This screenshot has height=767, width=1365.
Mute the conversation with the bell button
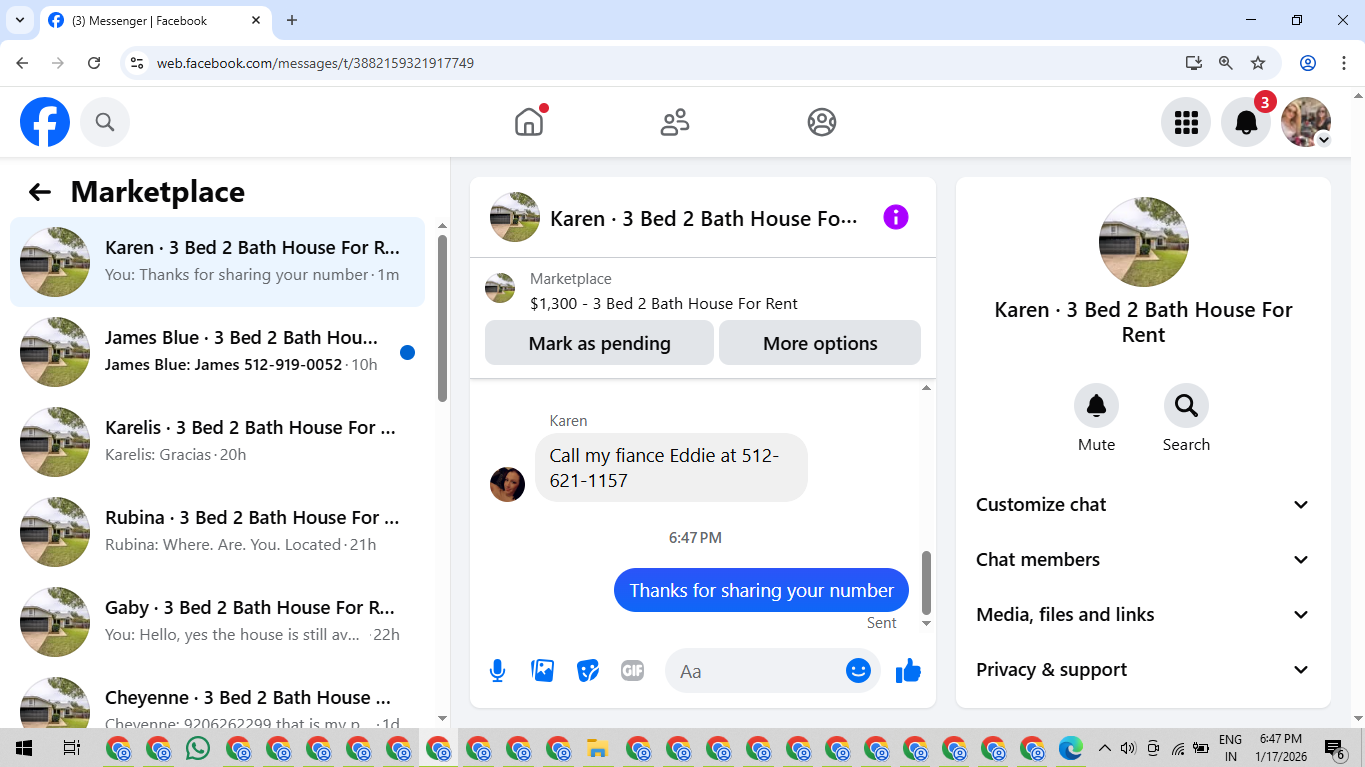(x=1096, y=405)
